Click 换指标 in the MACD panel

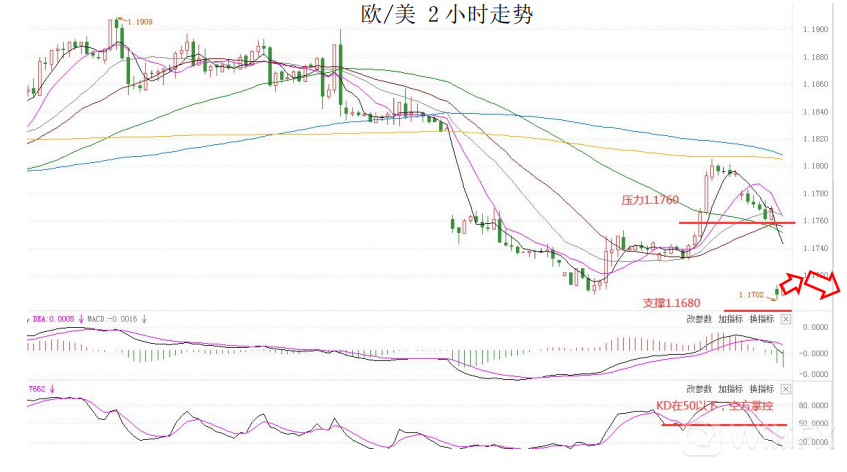762,319
